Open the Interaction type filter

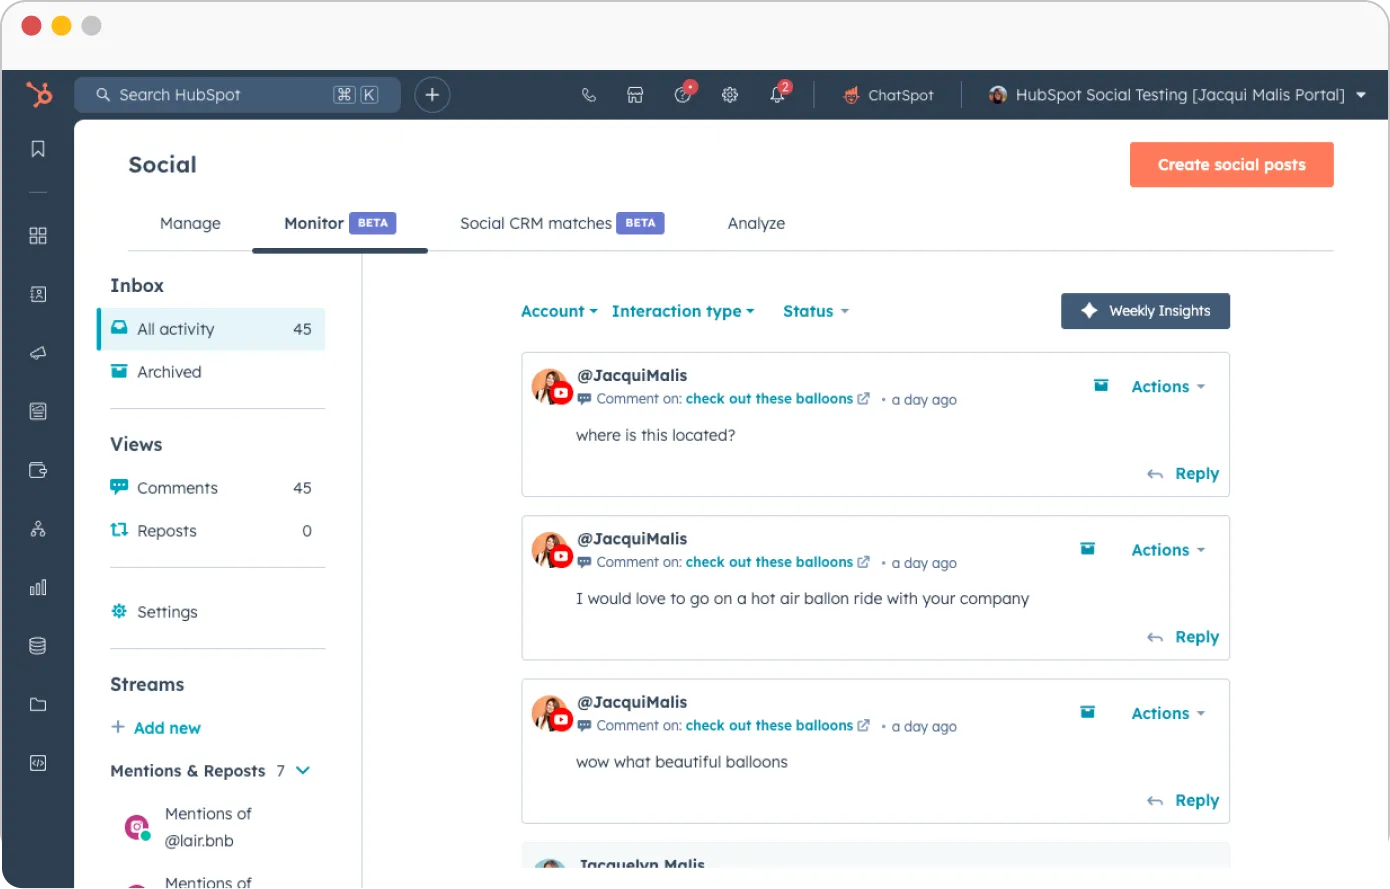coord(682,311)
